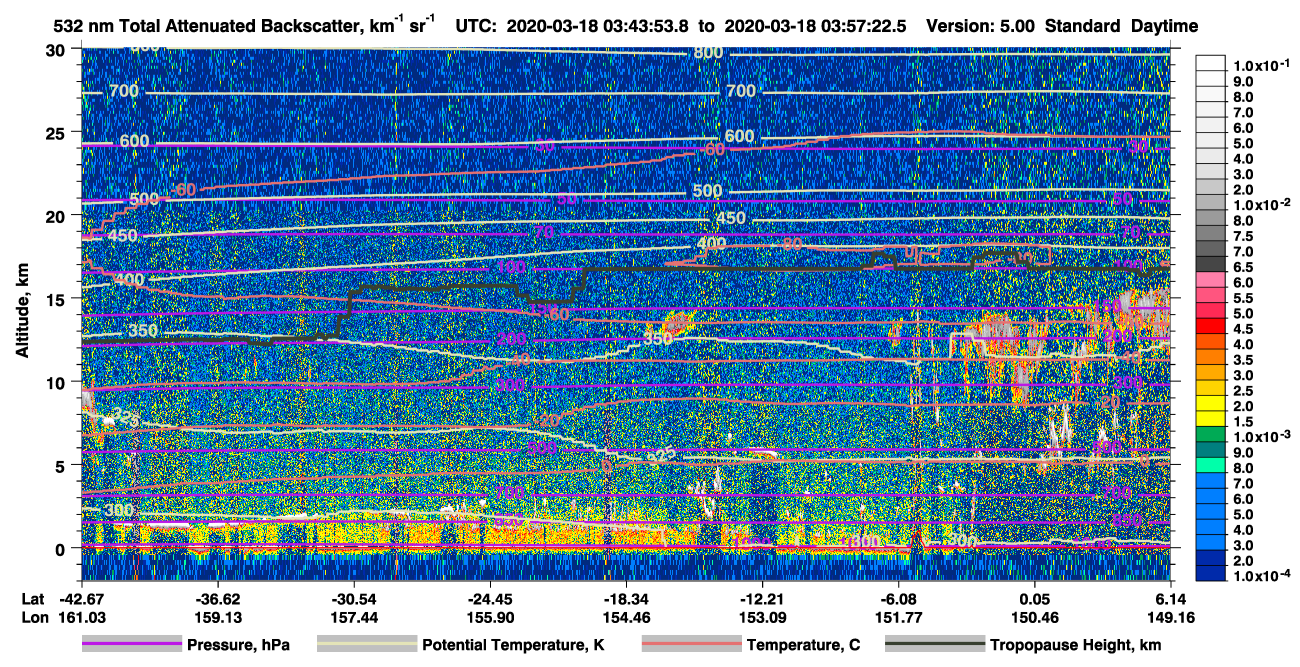This screenshot has height=667, width=1300.
Task: Click the longitude value 154.46
Action: [626, 617]
